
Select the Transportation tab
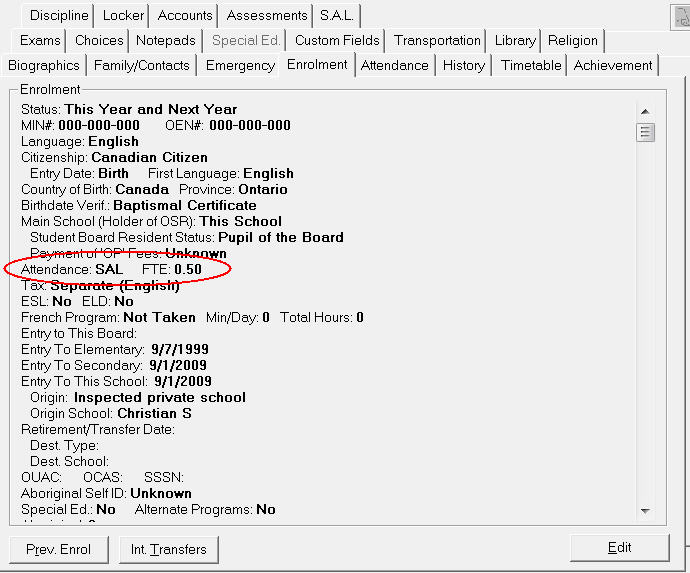pyautogui.click(x=437, y=40)
